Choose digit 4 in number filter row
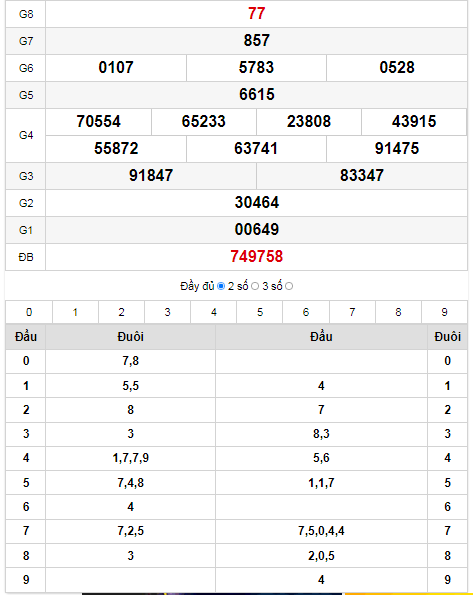This screenshot has width=473, height=595. click(x=214, y=312)
